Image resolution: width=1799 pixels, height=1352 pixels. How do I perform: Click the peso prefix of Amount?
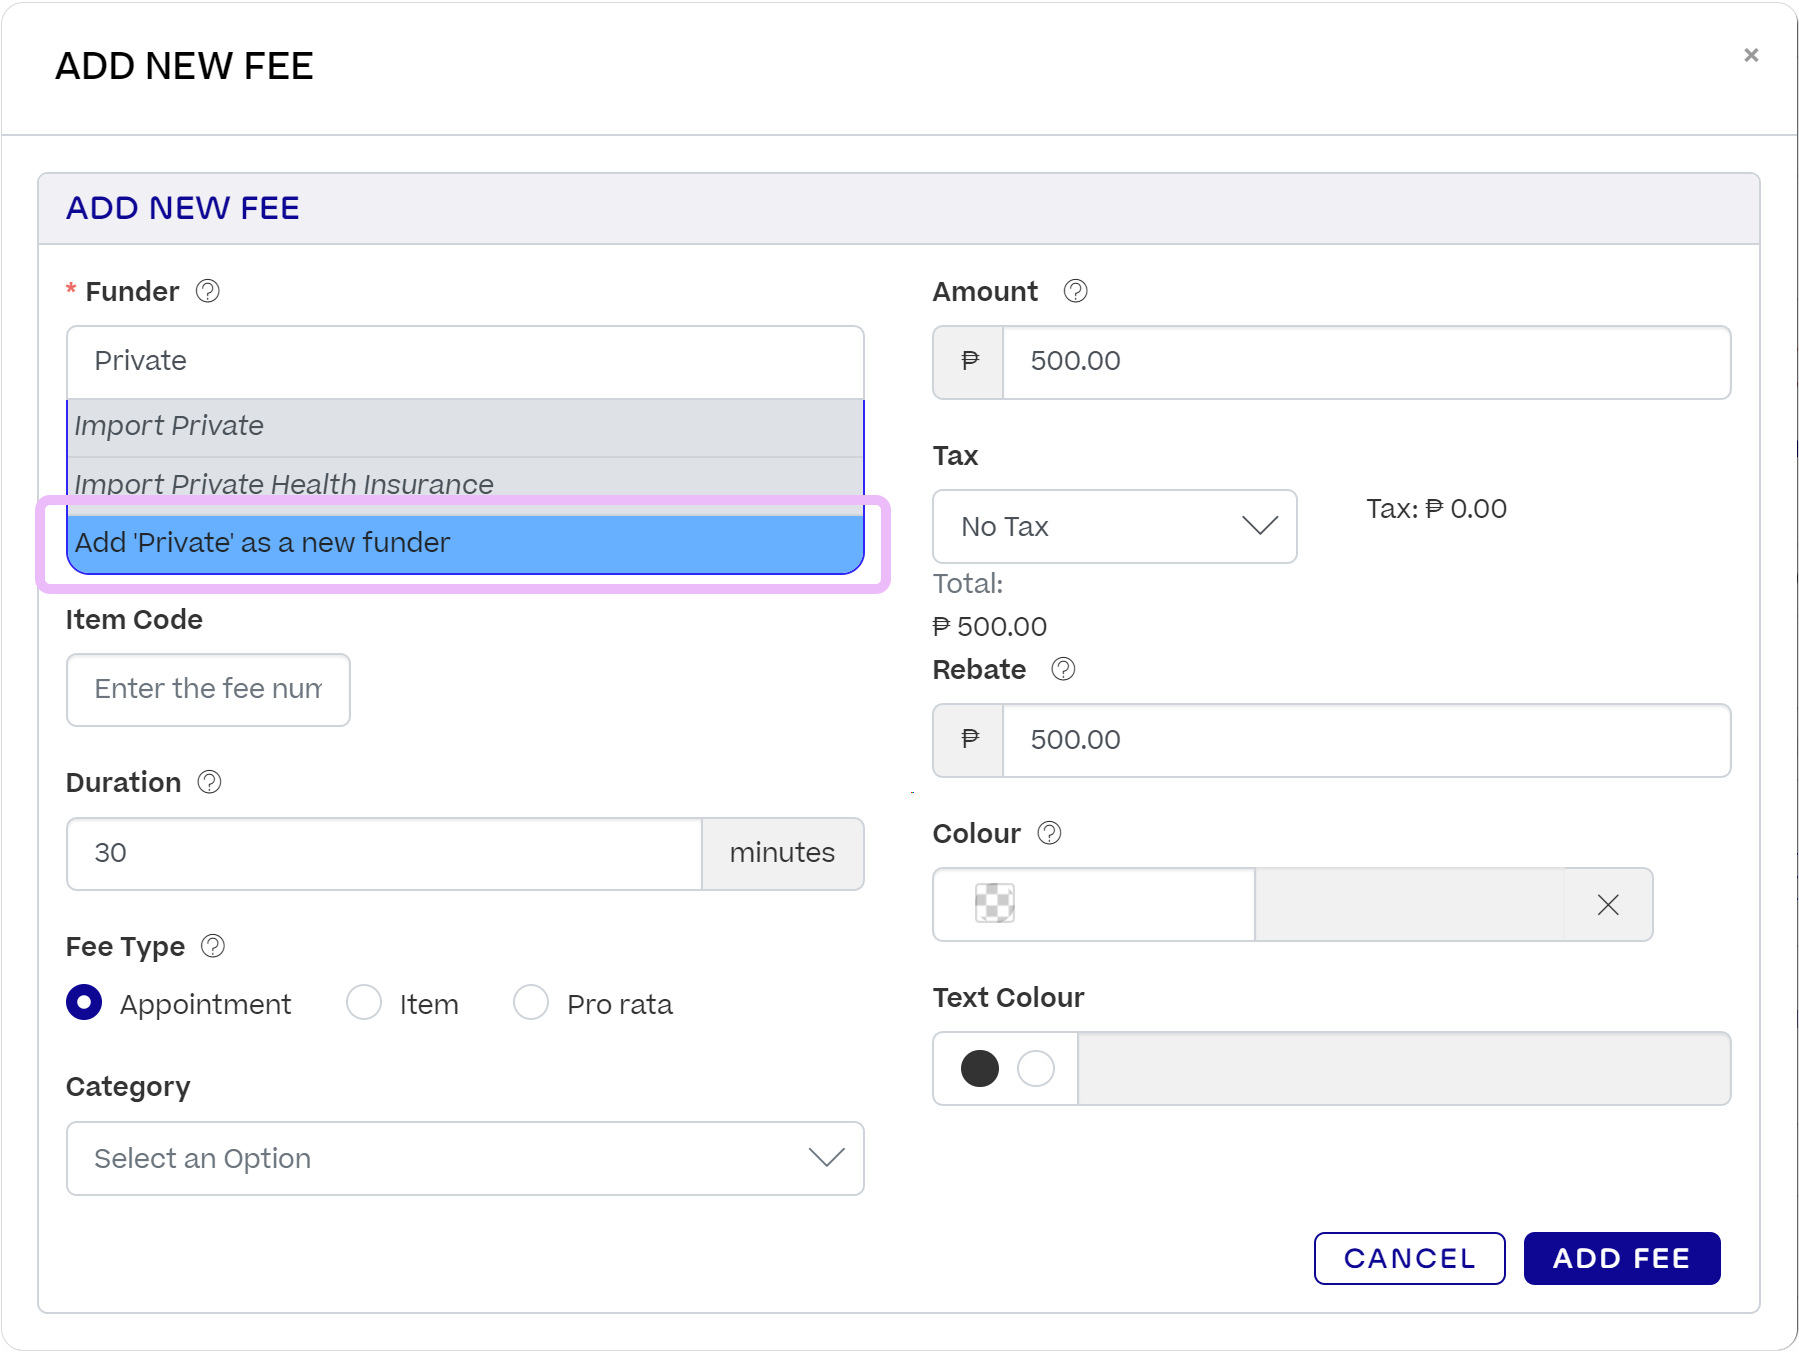click(x=969, y=362)
